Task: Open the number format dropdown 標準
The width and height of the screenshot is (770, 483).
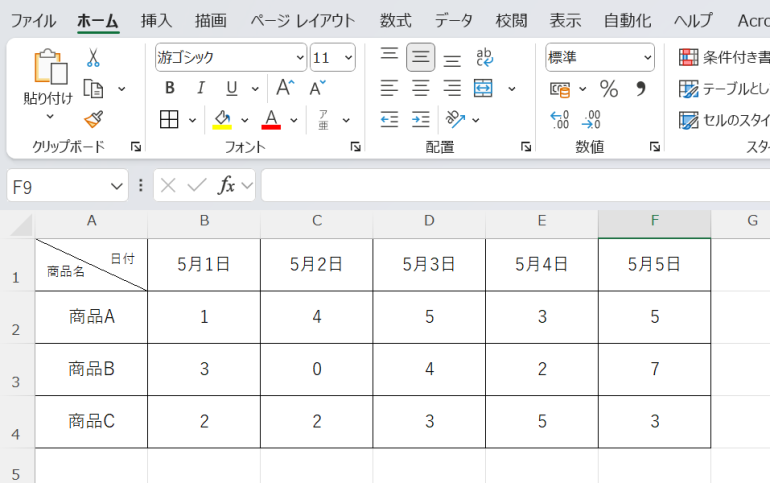Action: pyautogui.click(x=647, y=57)
